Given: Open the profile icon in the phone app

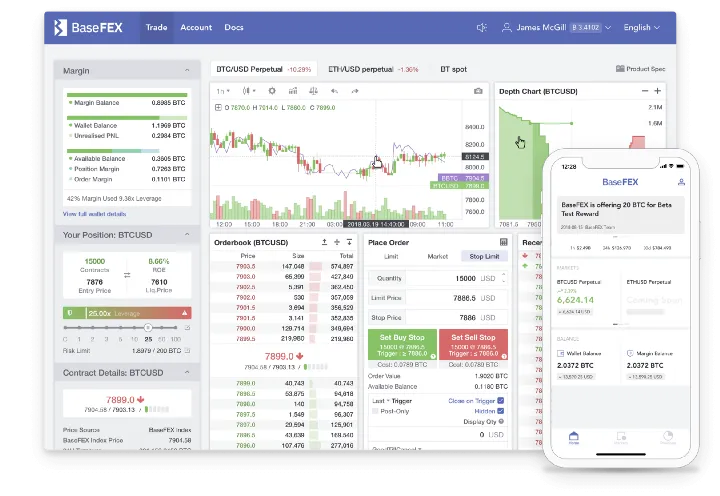Looking at the screenshot, I should coord(681,182).
